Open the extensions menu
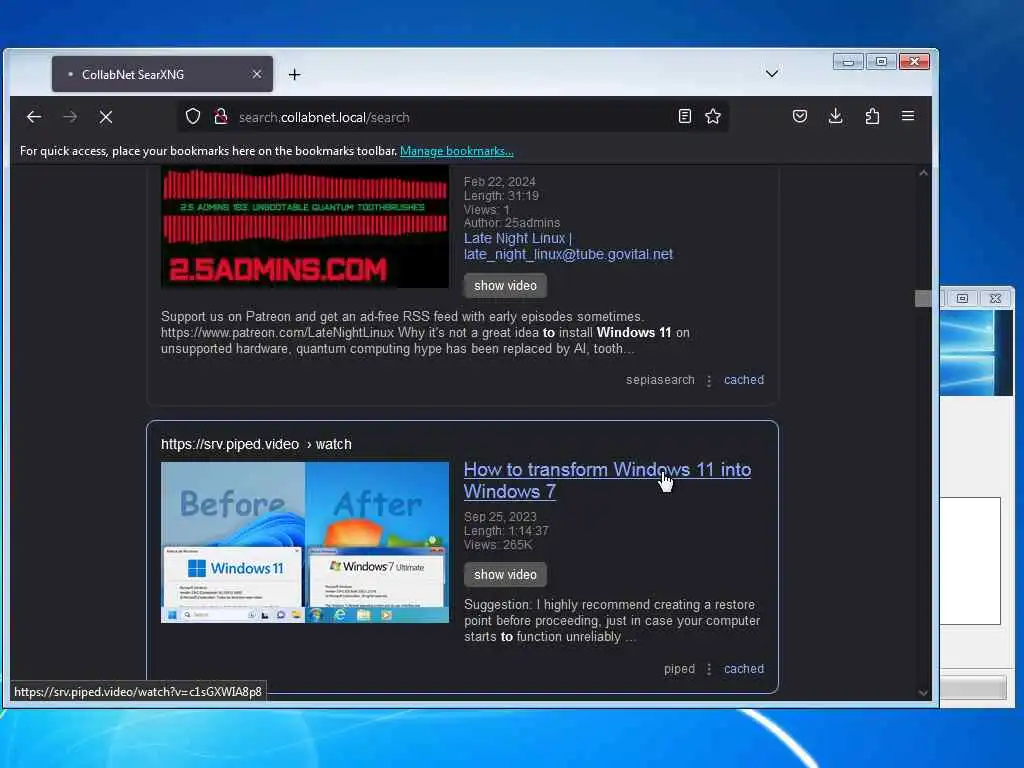The image size is (1024, 768). (872, 117)
